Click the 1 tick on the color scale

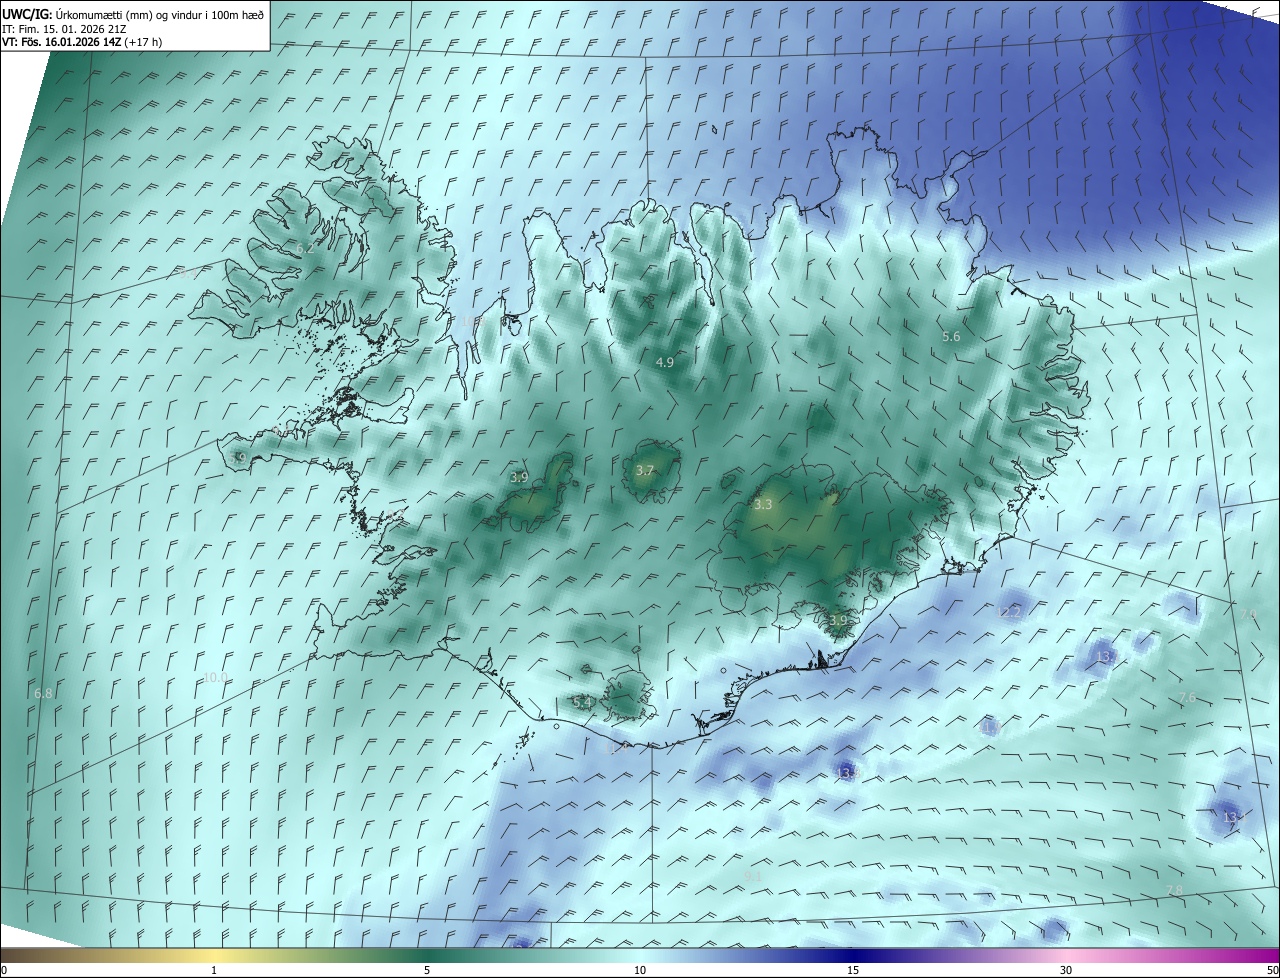click(214, 970)
